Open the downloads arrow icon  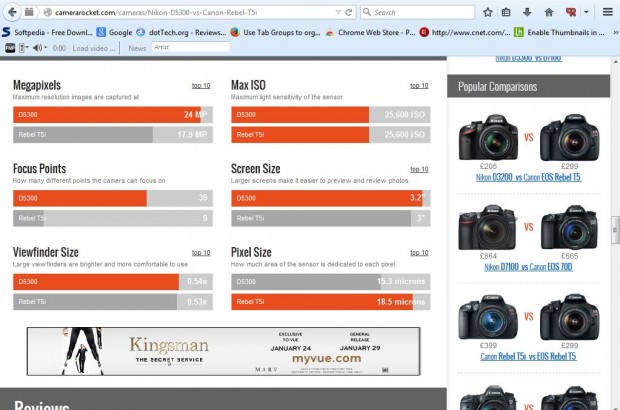click(x=527, y=12)
